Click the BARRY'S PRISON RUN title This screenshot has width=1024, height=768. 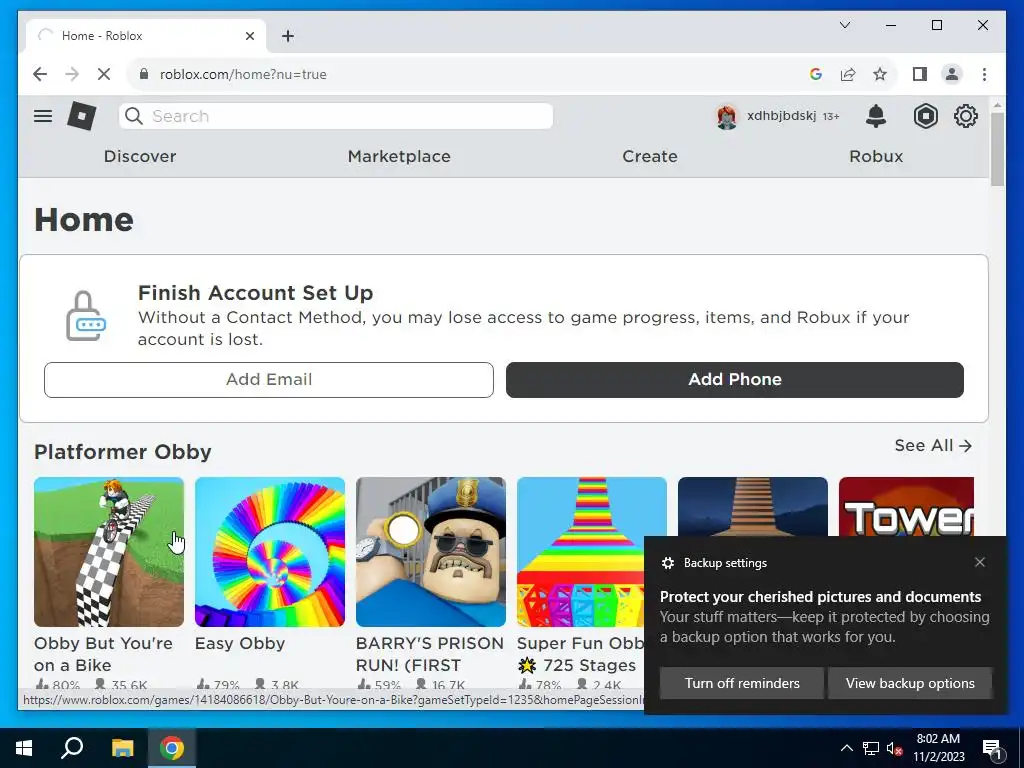tap(430, 654)
